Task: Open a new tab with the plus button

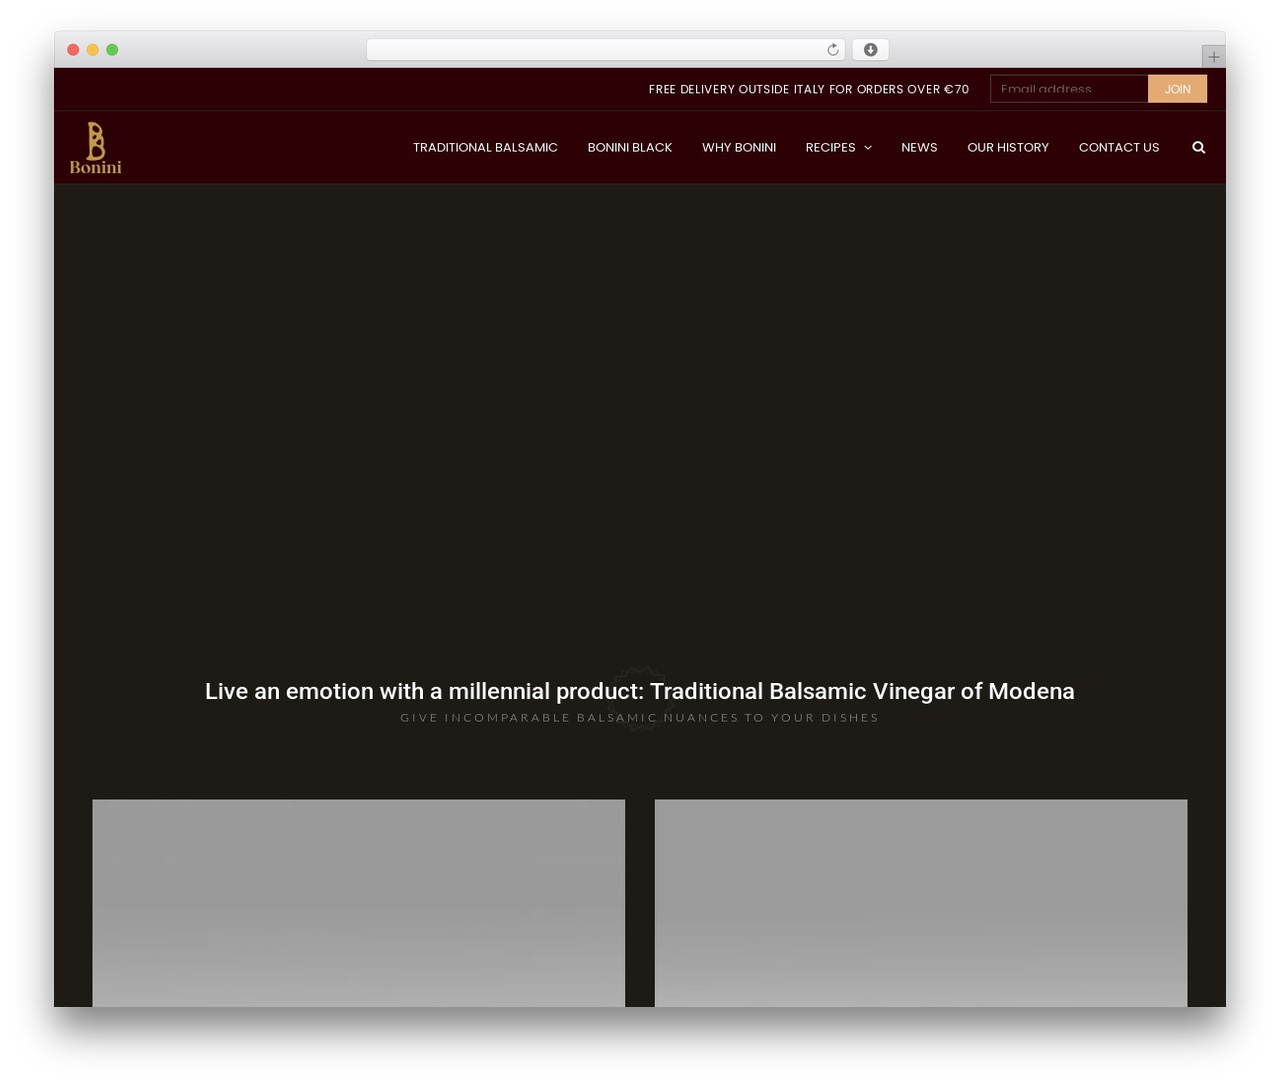Action: tap(1213, 56)
